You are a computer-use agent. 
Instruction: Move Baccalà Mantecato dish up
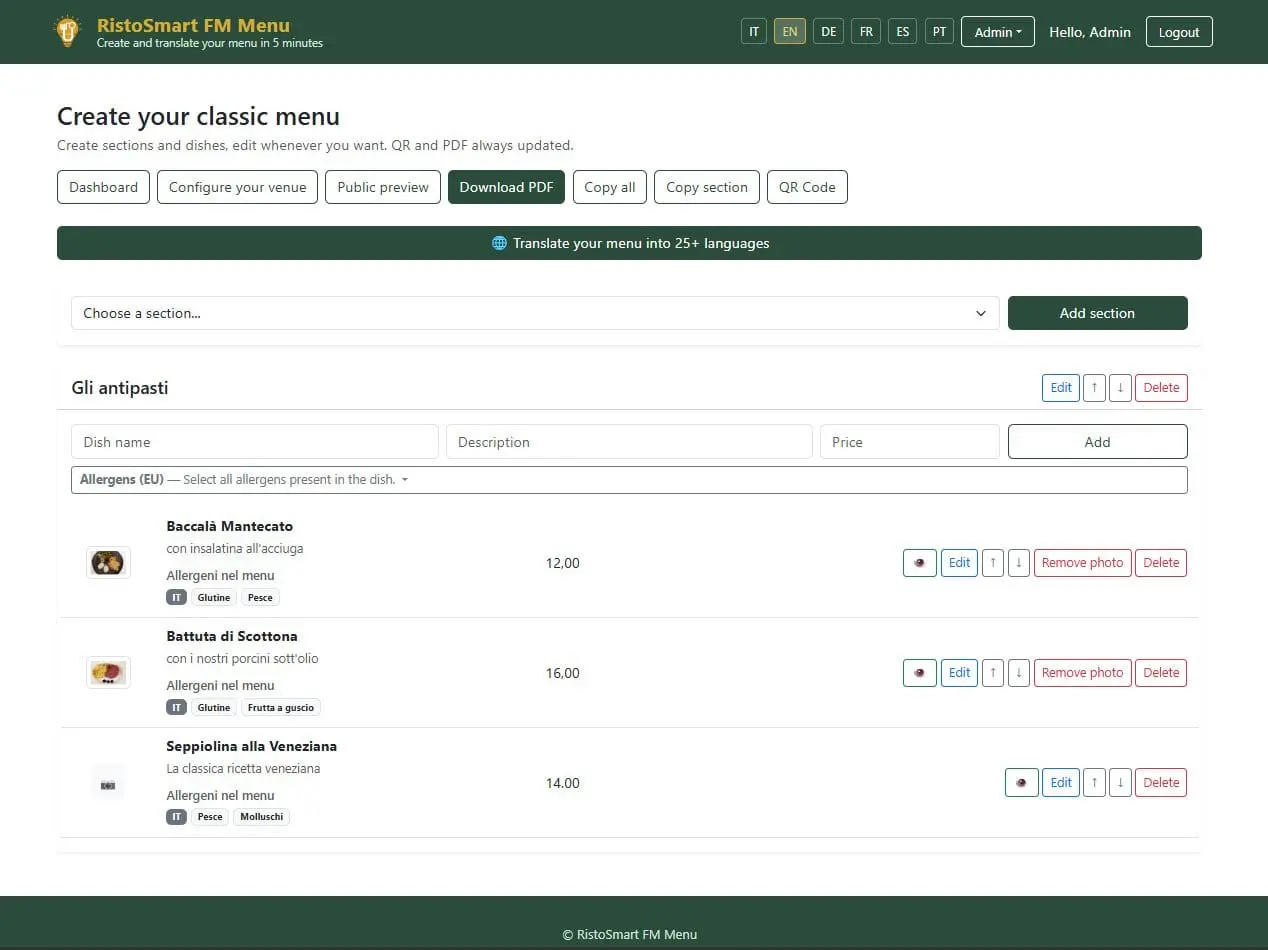(x=992, y=563)
